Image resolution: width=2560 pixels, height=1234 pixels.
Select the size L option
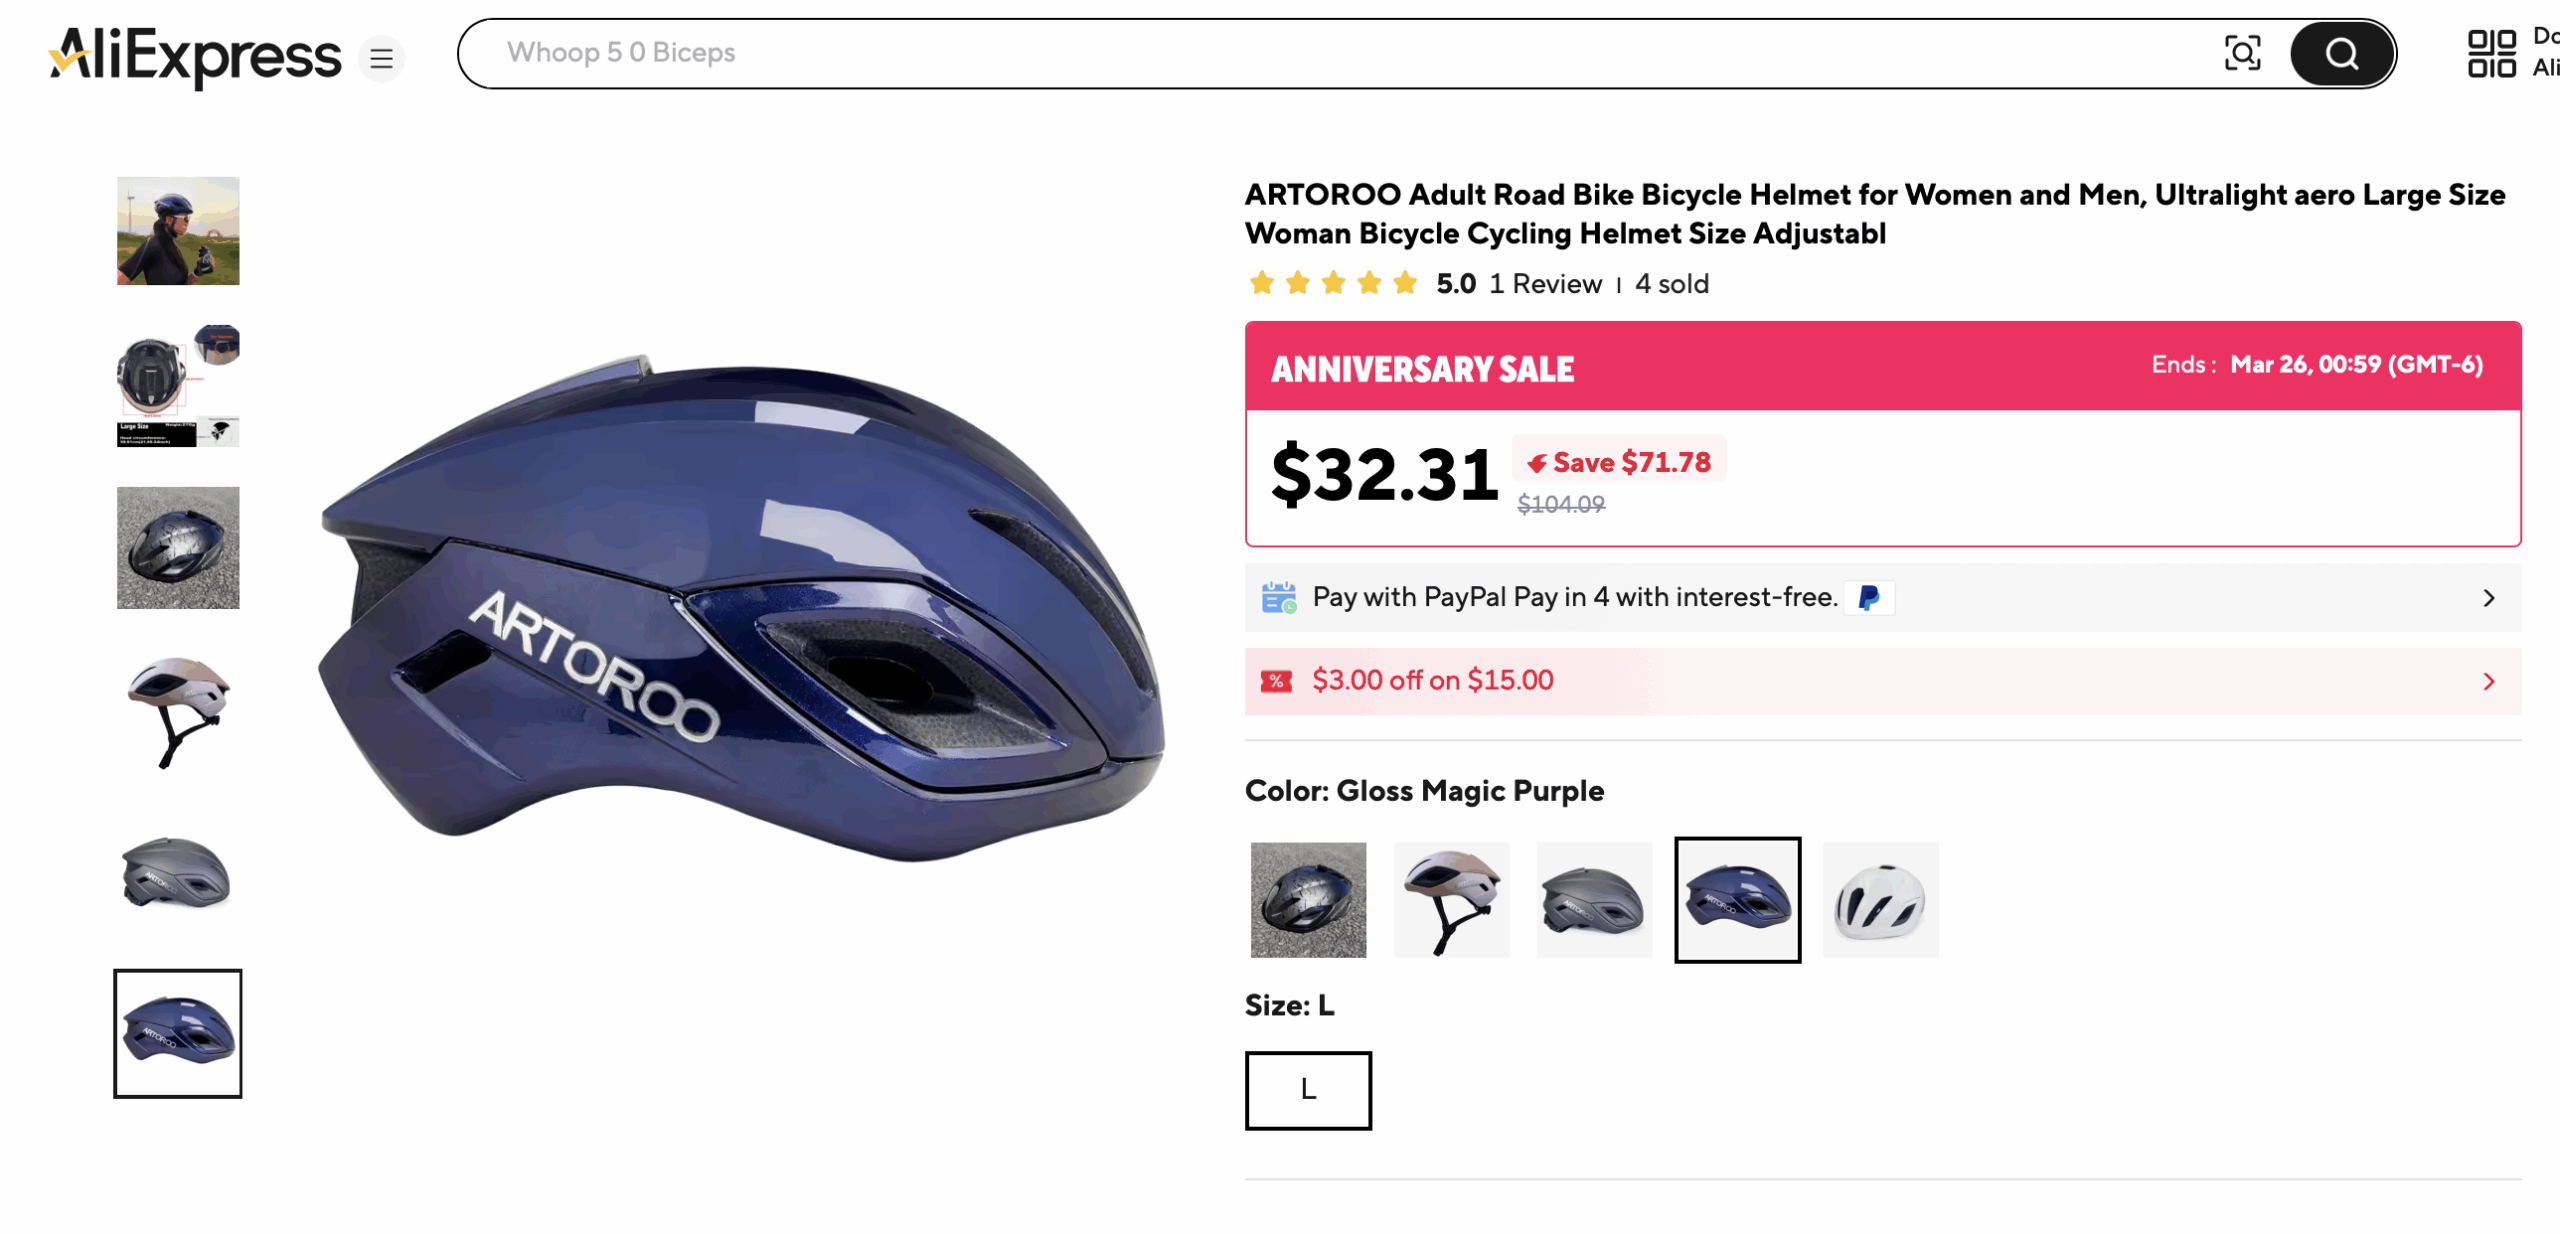(1307, 1090)
